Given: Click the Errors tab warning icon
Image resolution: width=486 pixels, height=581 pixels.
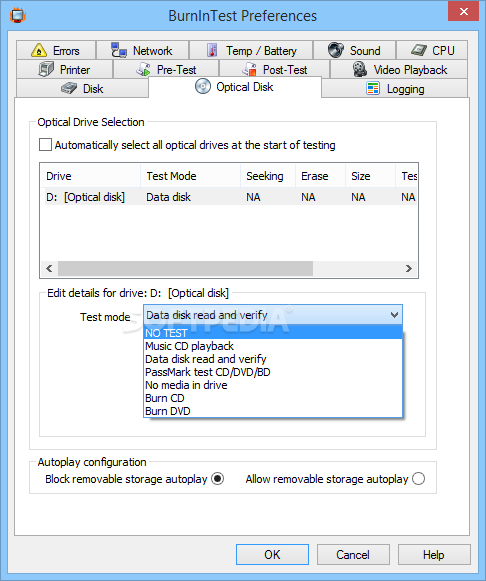Looking at the screenshot, I should 39,50.
